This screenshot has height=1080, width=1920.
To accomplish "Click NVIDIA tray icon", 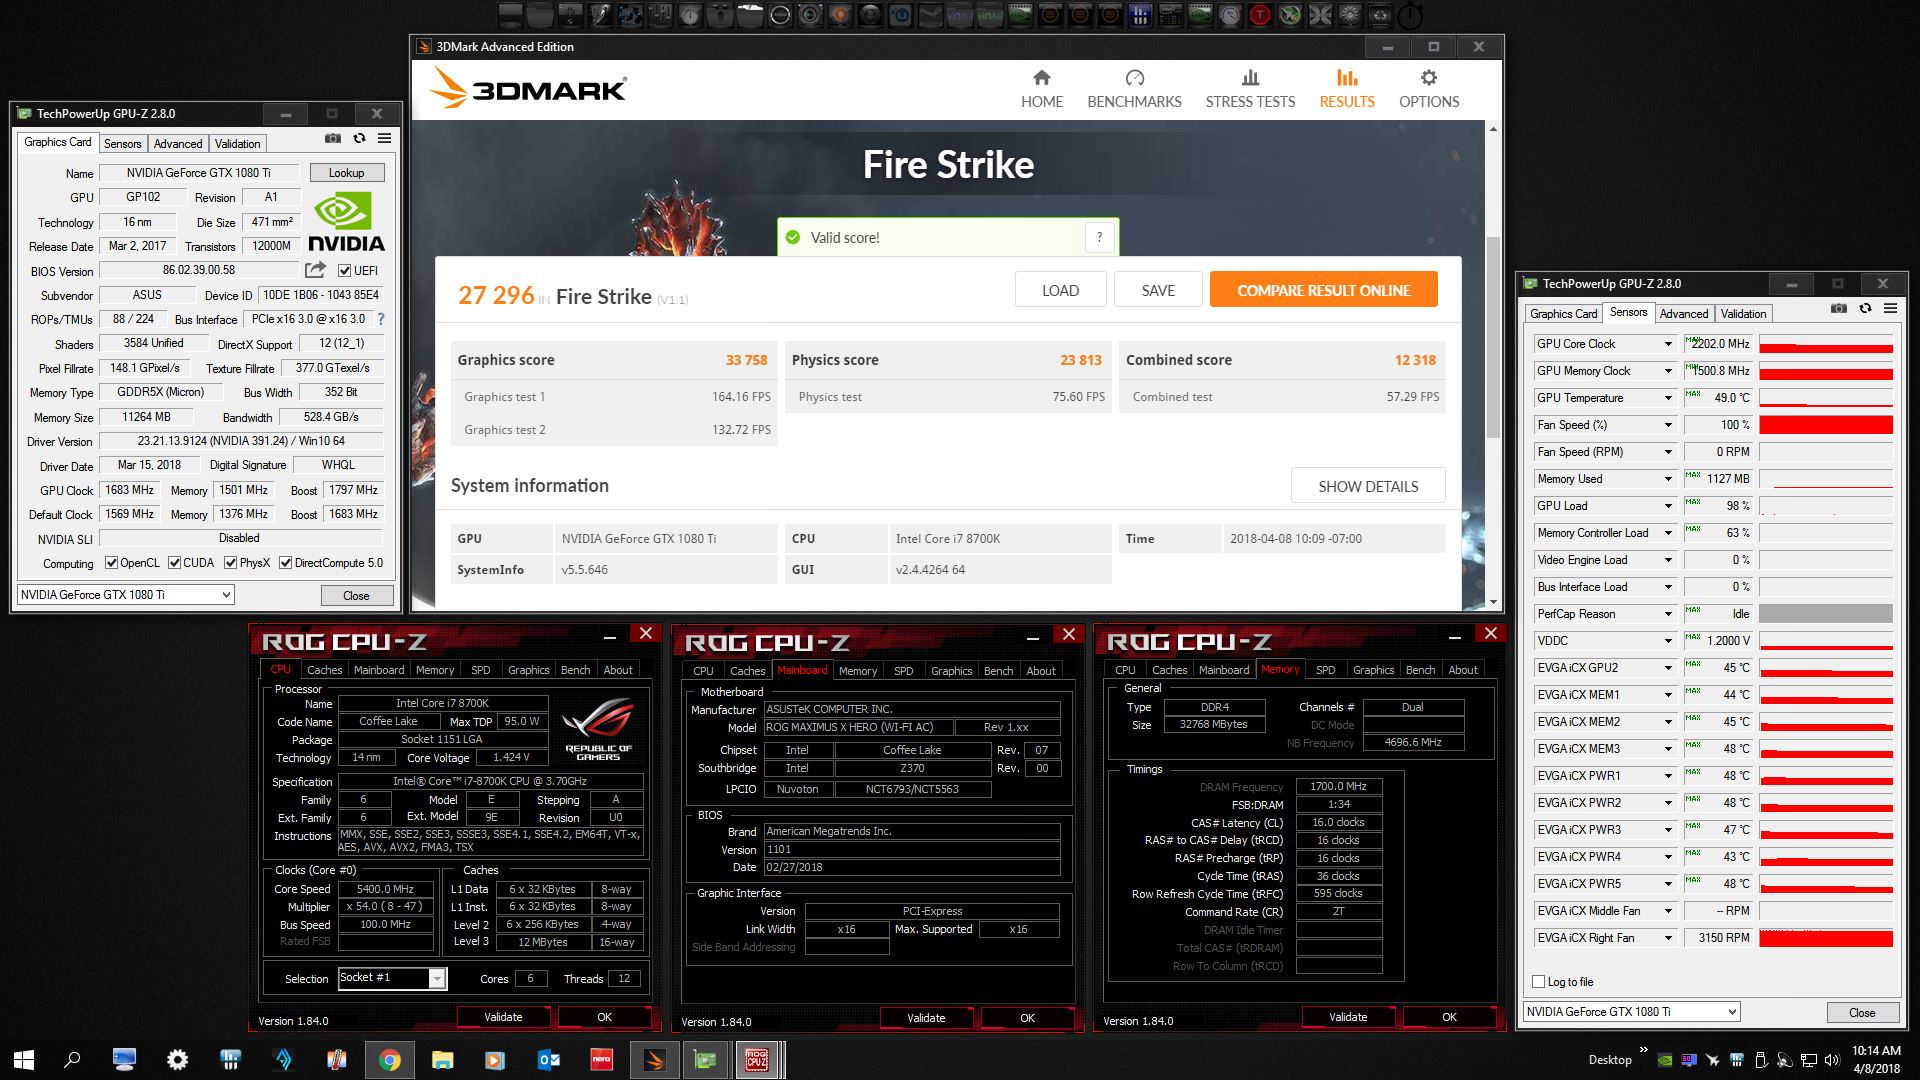I will [x=1665, y=1060].
